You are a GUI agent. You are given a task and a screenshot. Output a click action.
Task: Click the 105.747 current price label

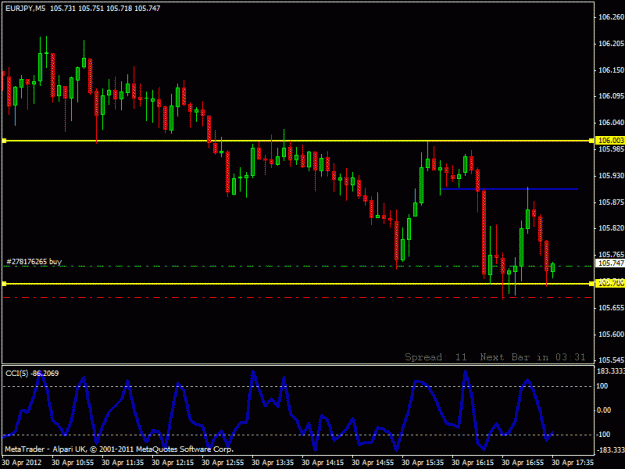tap(610, 263)
